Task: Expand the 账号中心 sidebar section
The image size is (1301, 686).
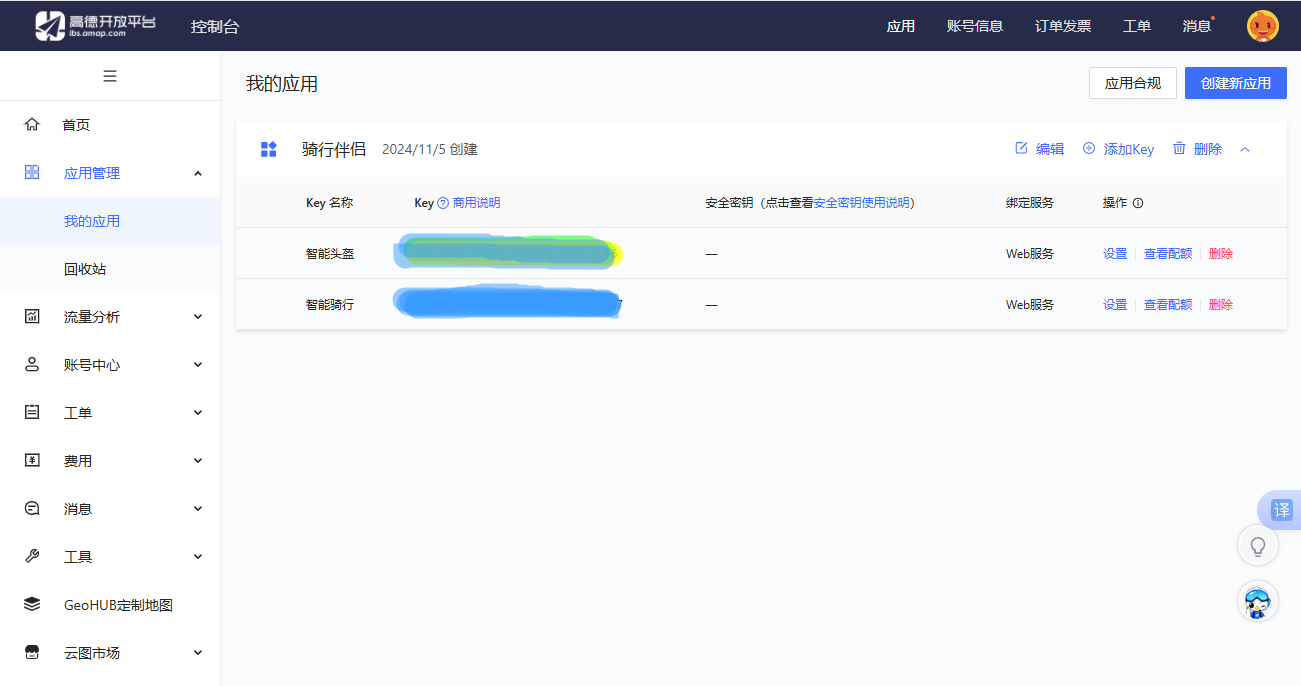Action: point(198,365)
